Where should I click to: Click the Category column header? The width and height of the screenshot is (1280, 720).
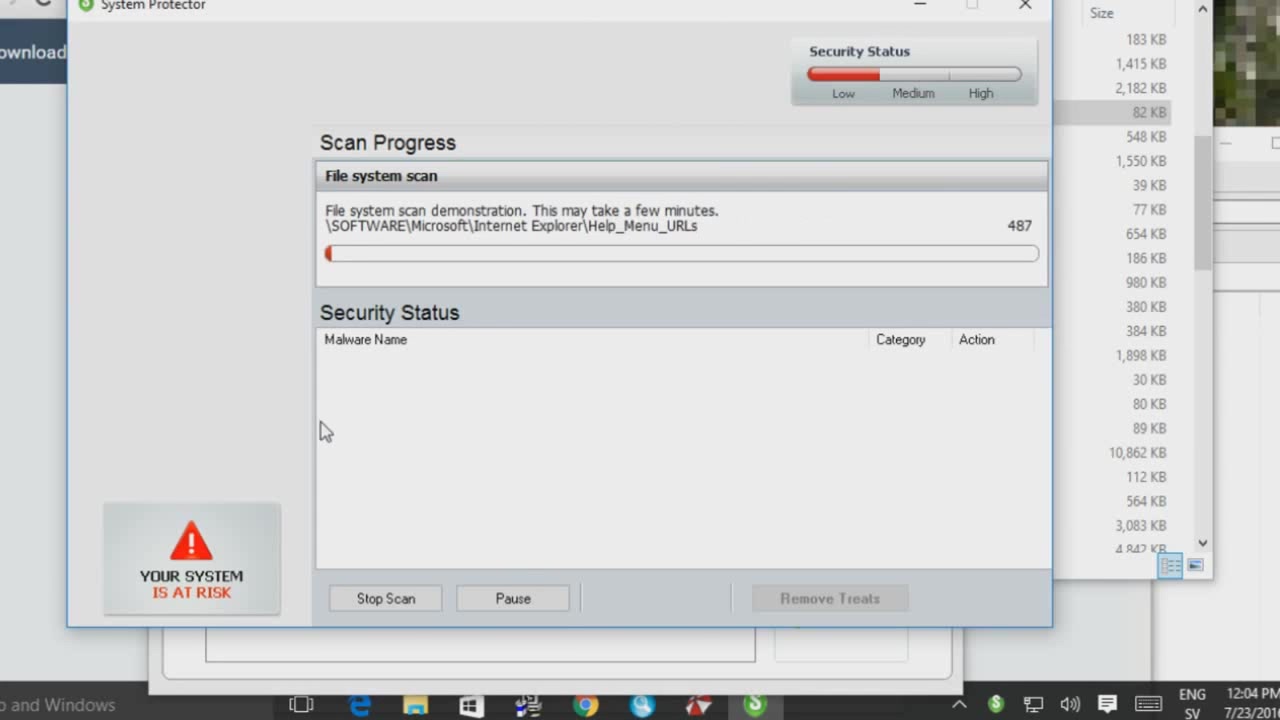pyautogui.click(x=900, y=340)
